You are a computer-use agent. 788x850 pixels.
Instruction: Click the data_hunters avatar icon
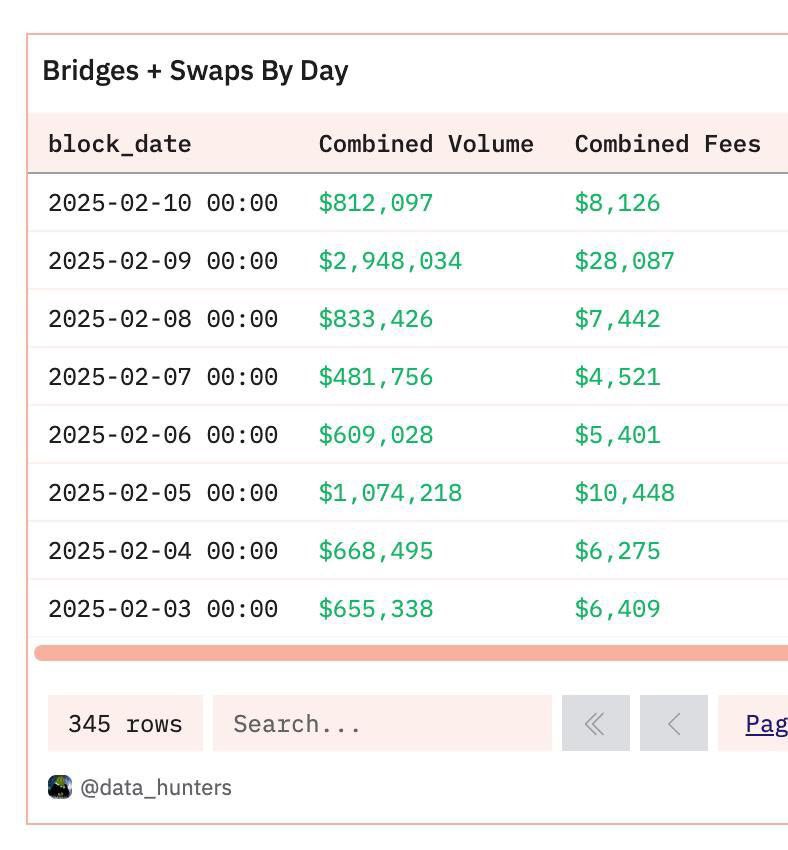point(60,787)
